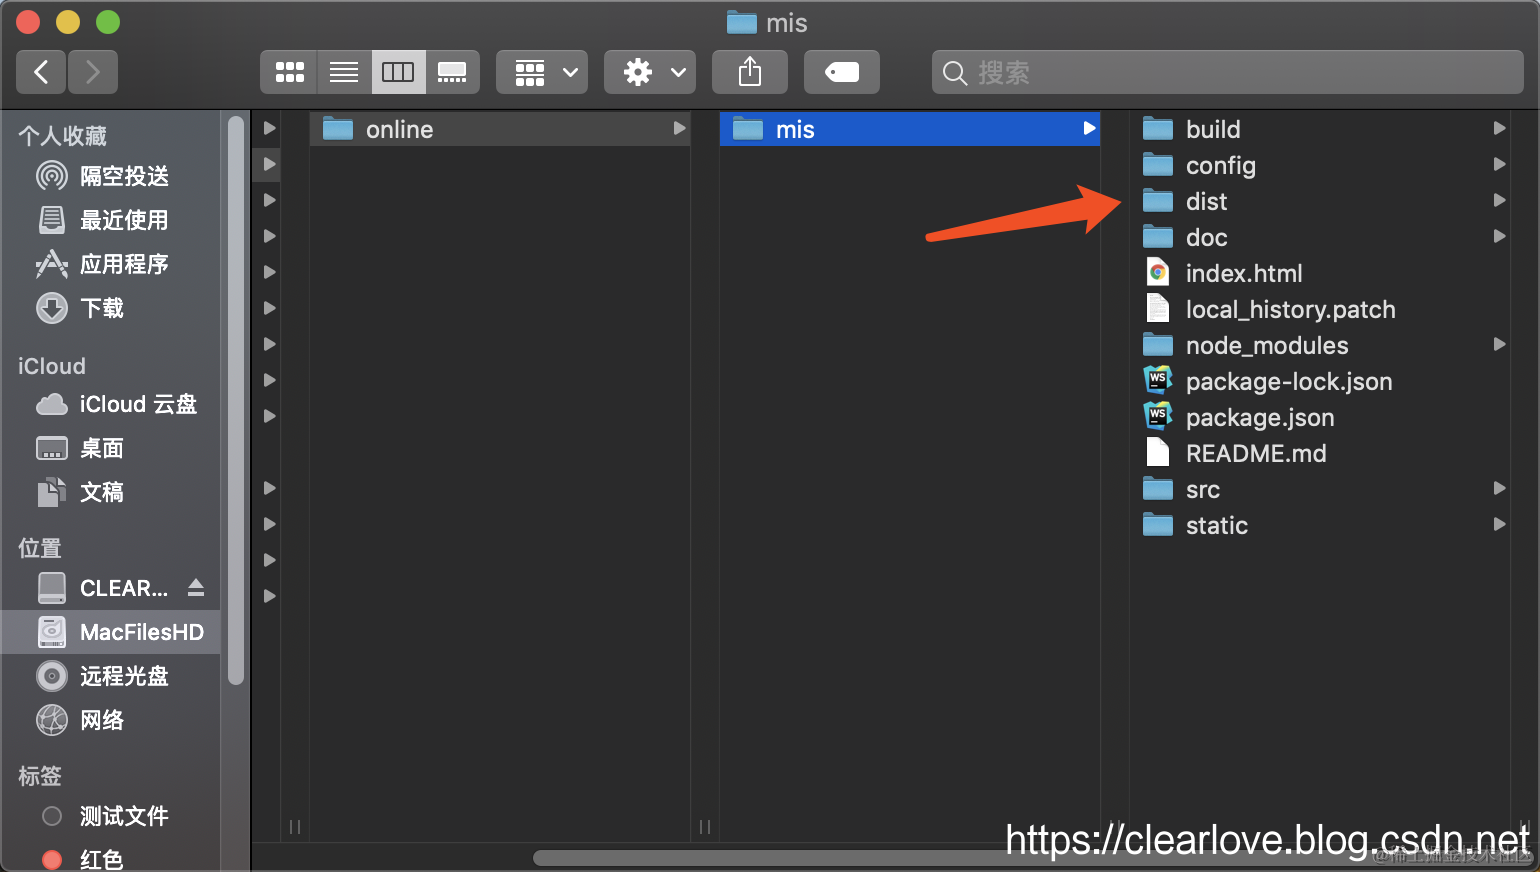Go forward with the forward arrow button

pos(93,72)
